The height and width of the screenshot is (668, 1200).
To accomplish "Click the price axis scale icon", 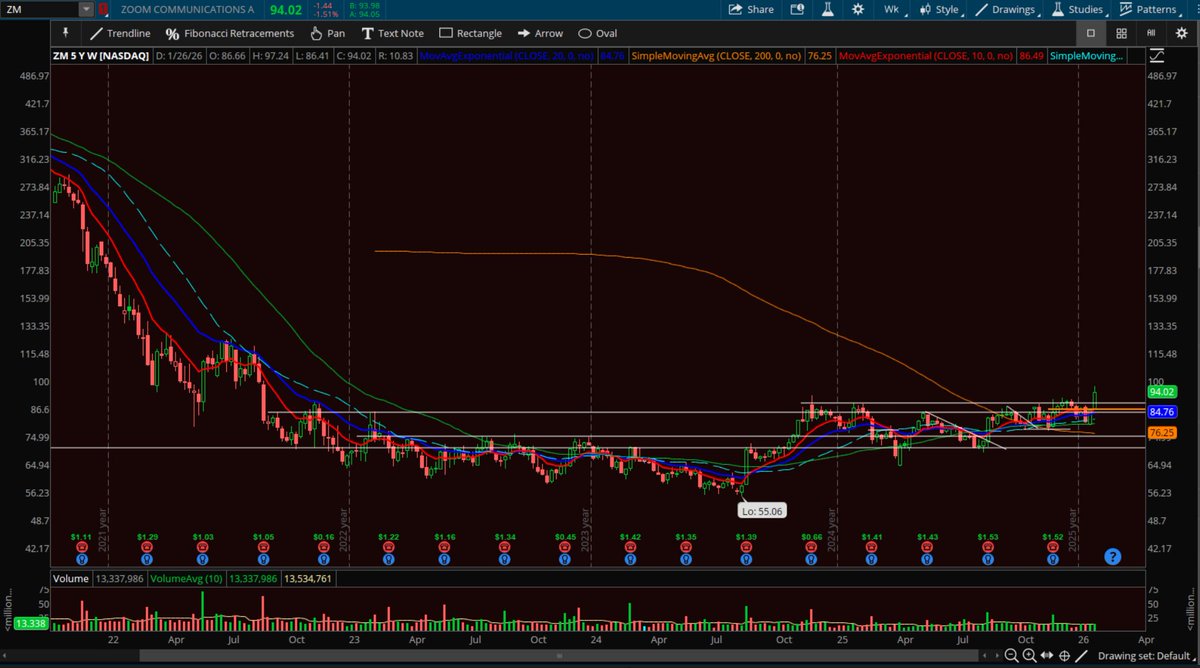I will click(1157, 57).
